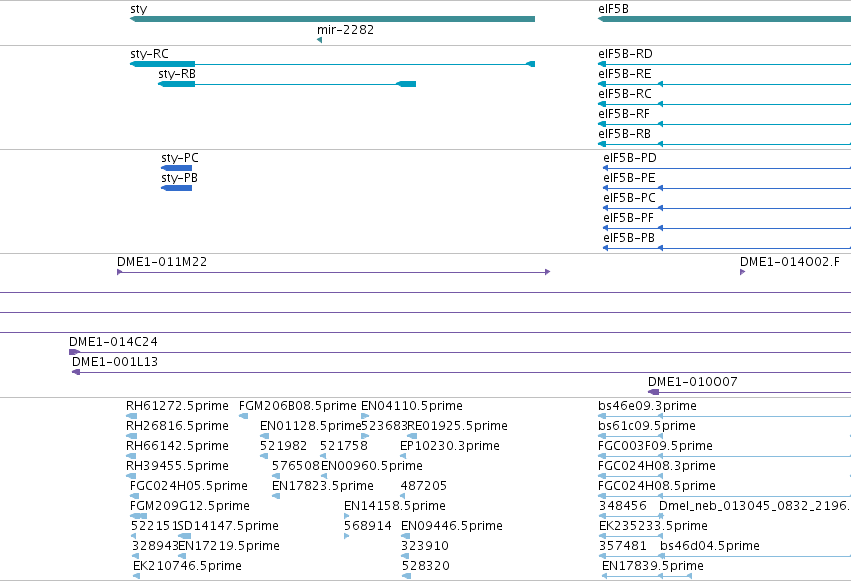Click EST RH39455.5prime

tap(177, 467)
